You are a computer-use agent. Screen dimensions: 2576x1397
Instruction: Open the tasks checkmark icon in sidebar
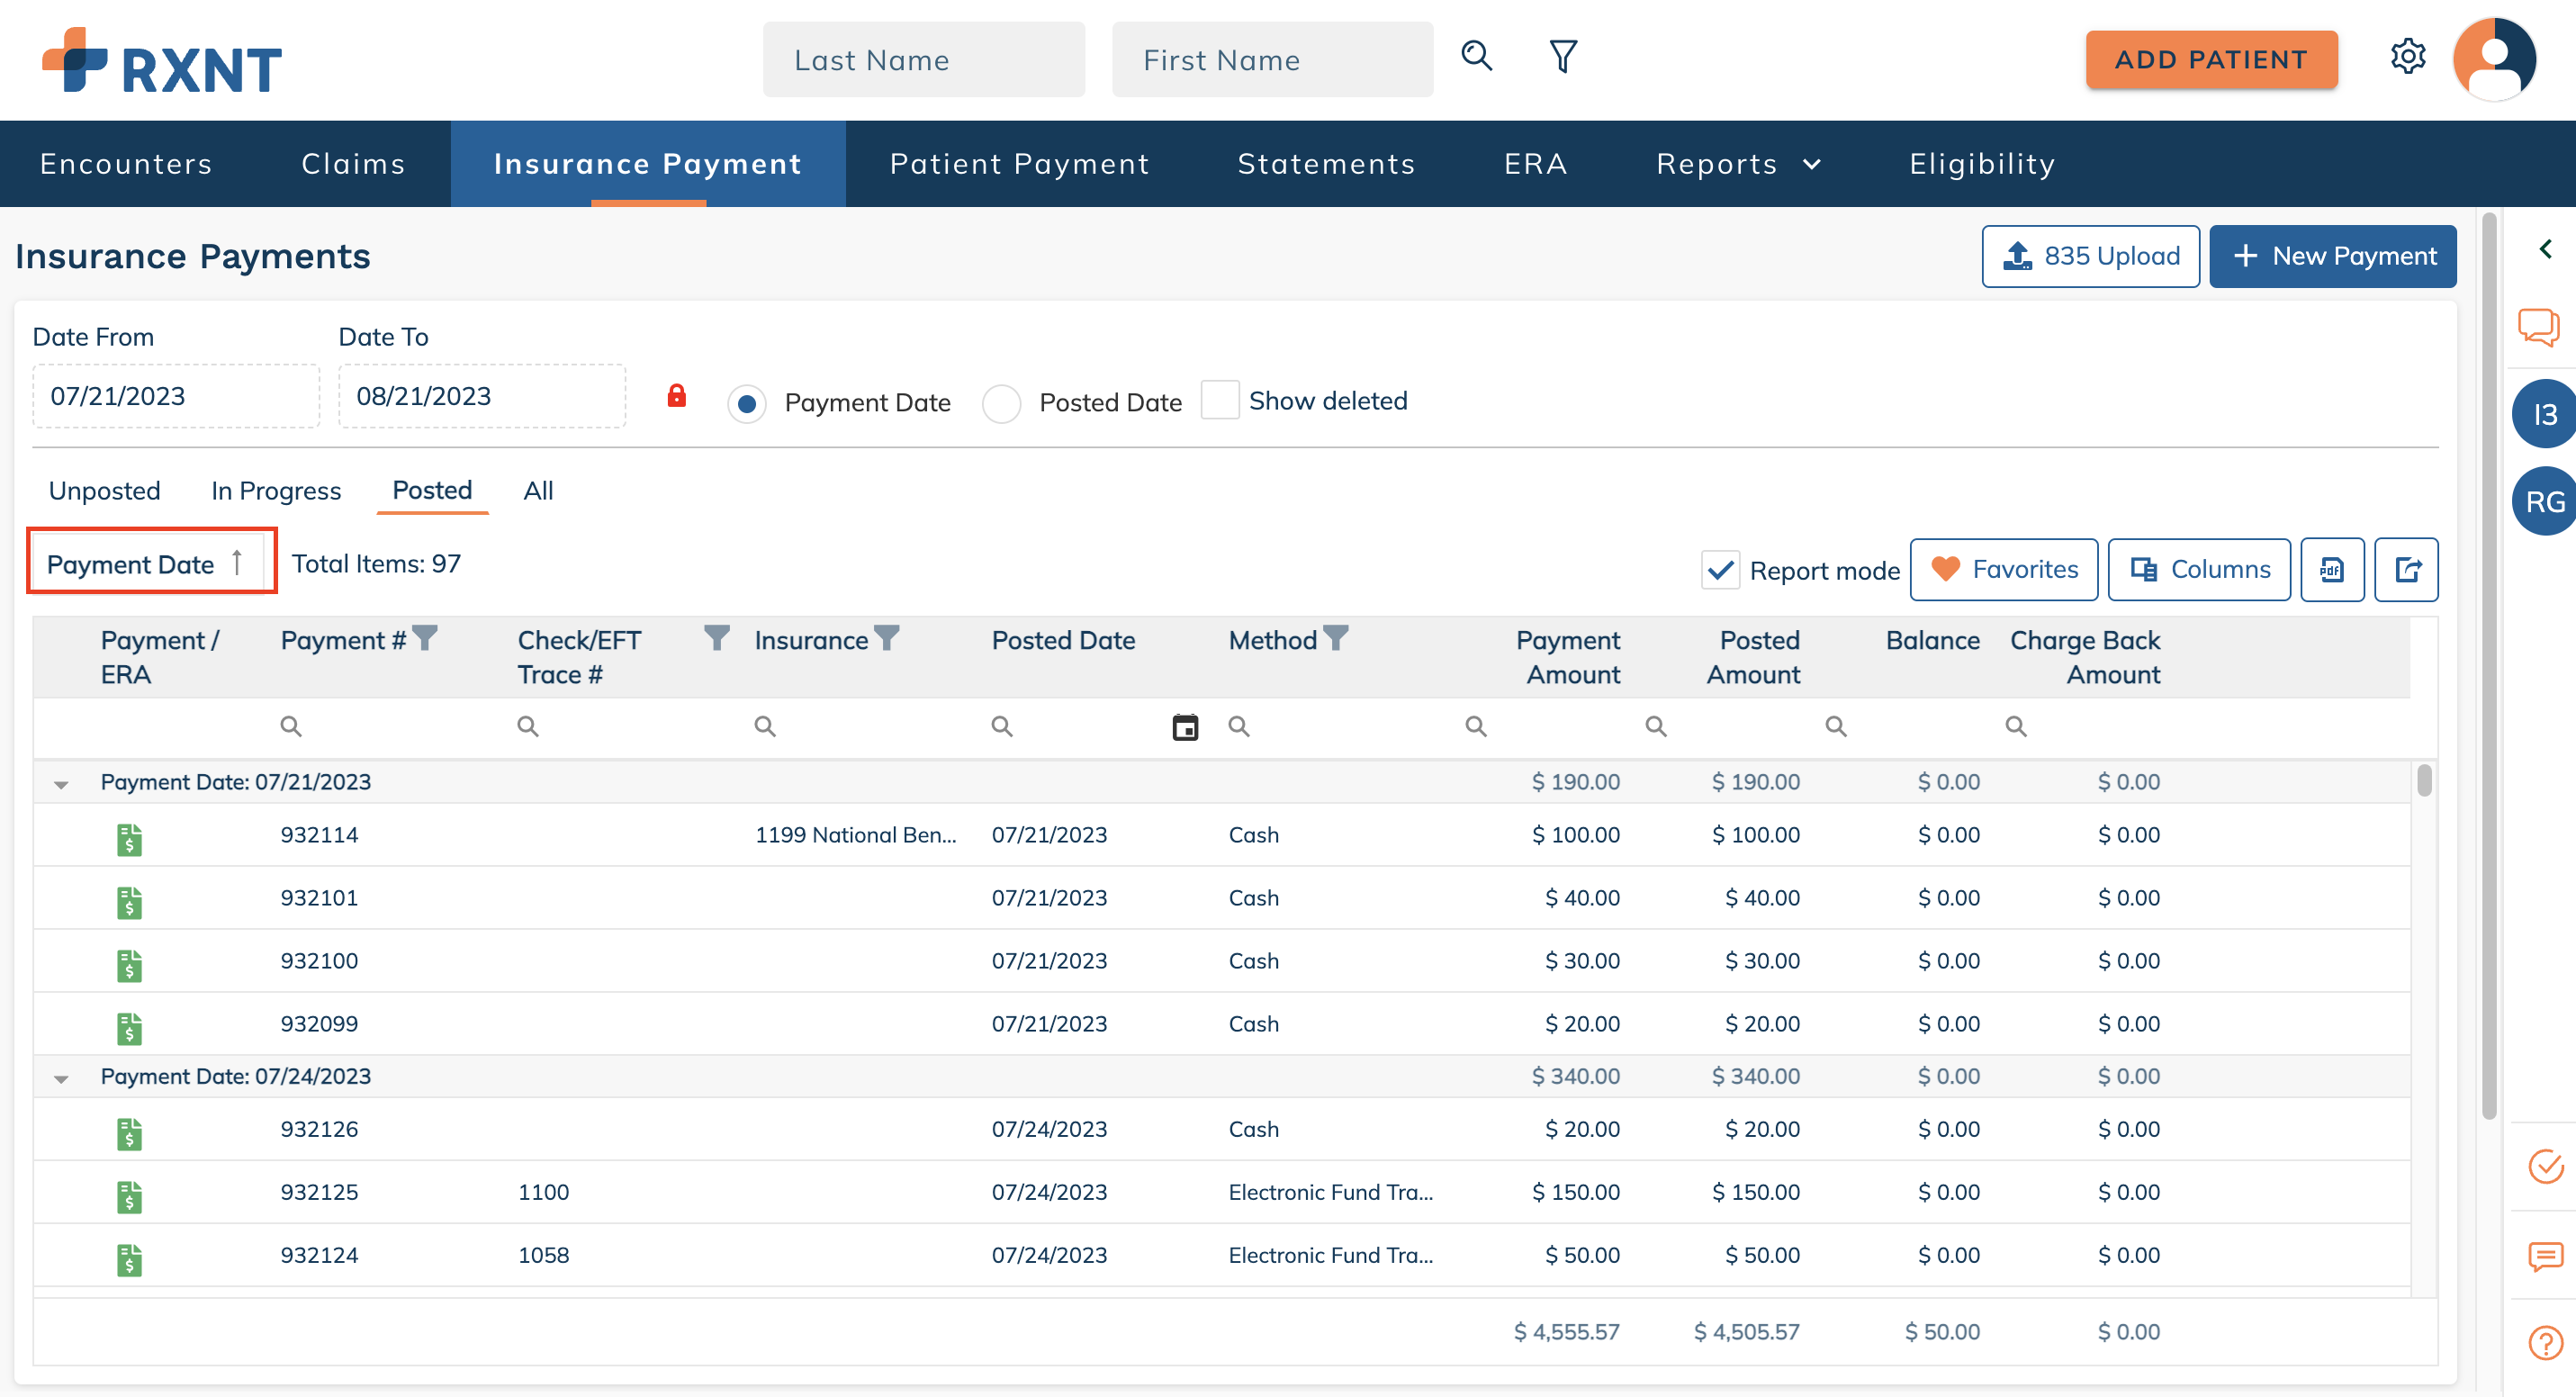click(x=2545, y=1166)
